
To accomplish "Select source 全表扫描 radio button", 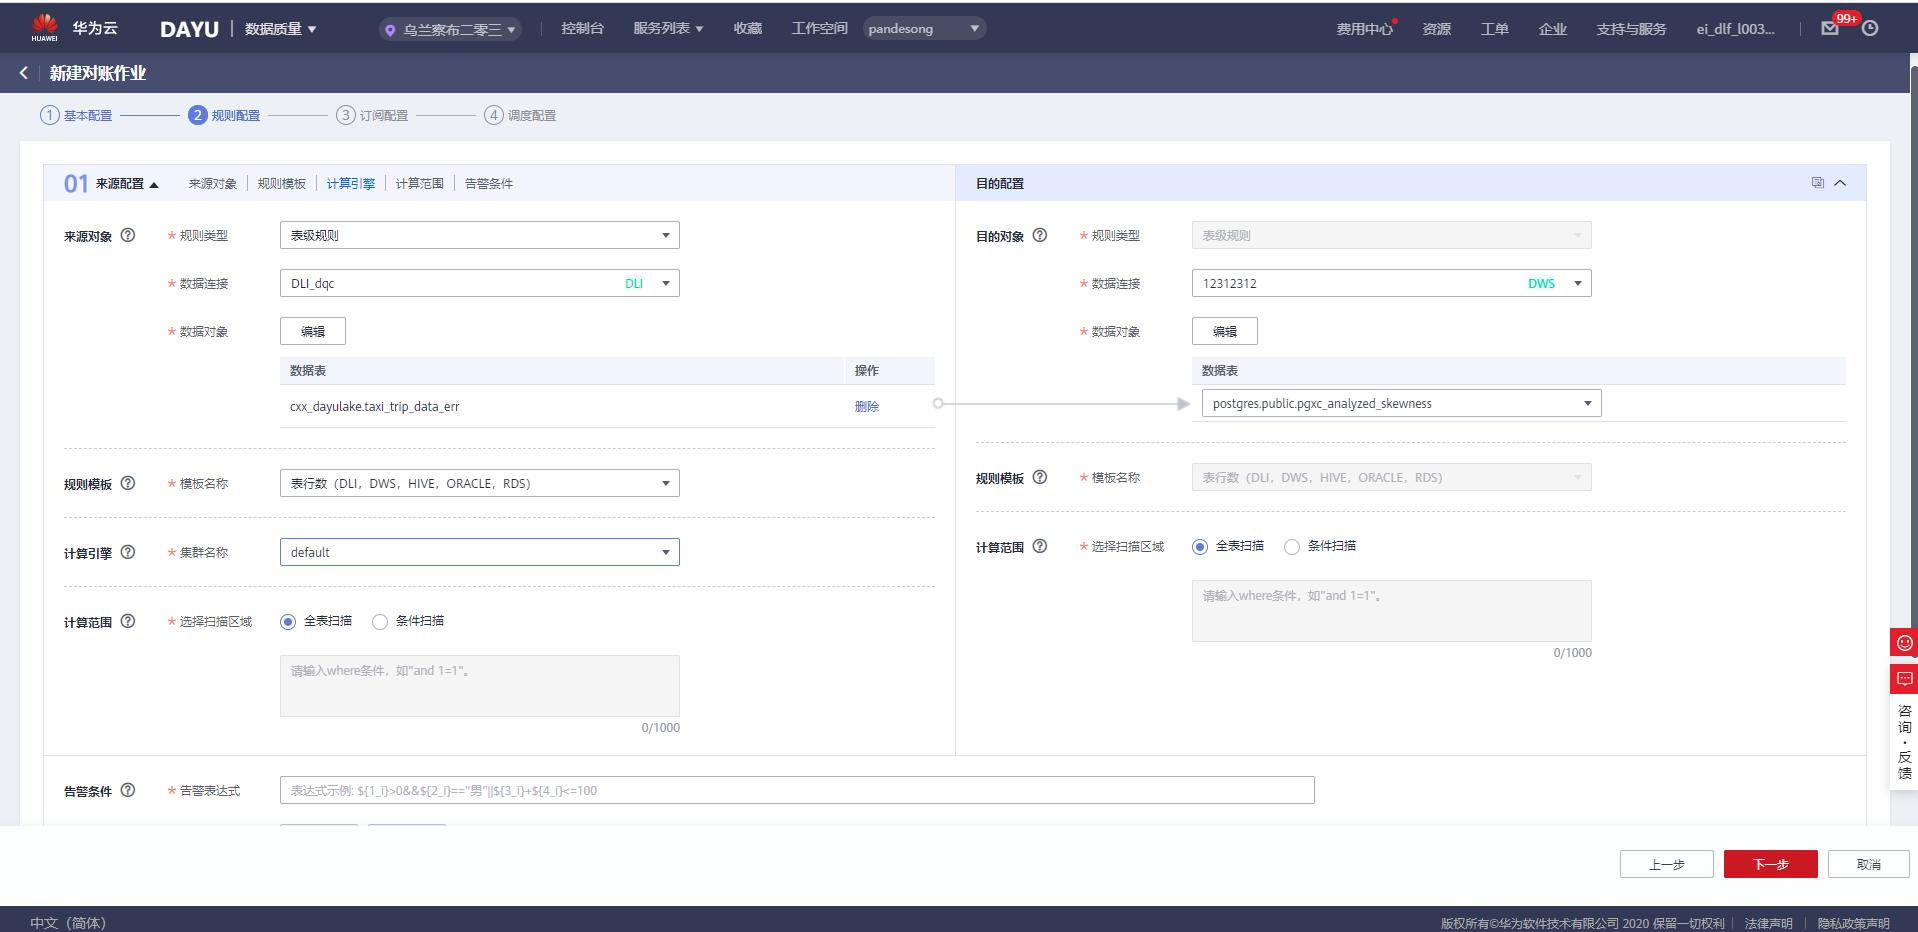I will pos(288,622).
